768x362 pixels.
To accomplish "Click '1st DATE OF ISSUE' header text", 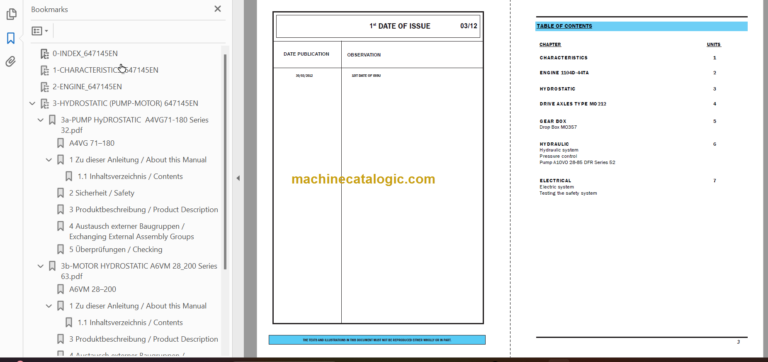I will 400,26.
